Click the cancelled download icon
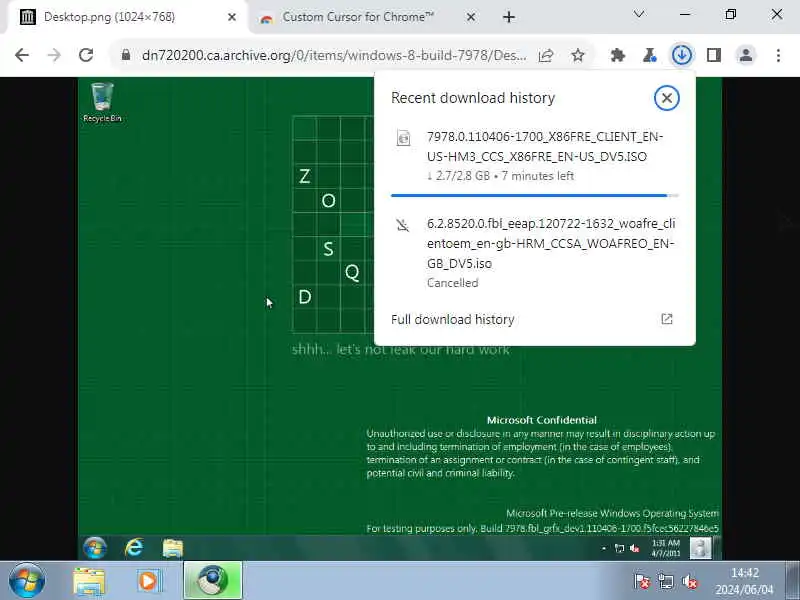The image size is (800, 600). (403, 224)
